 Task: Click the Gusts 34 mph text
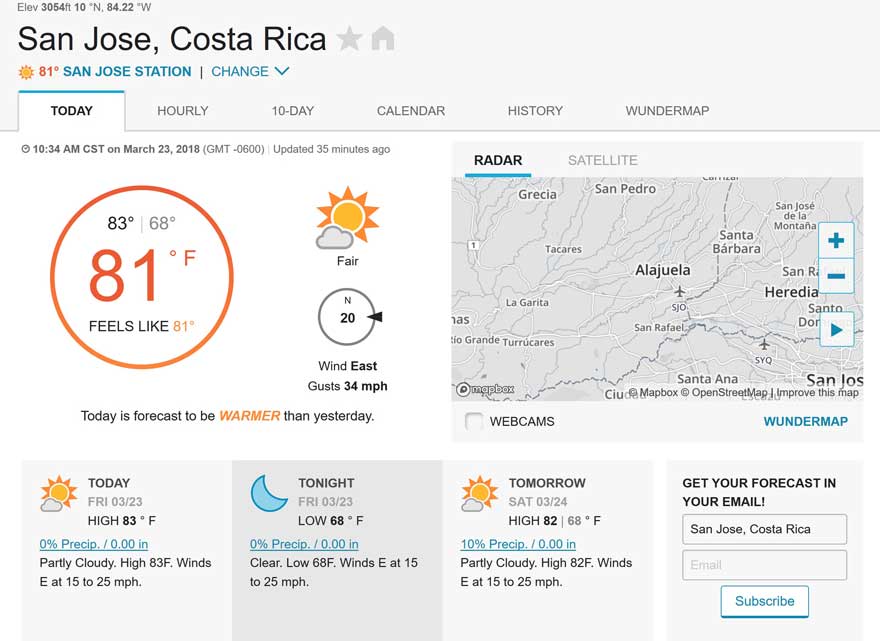tap(347, 386)
